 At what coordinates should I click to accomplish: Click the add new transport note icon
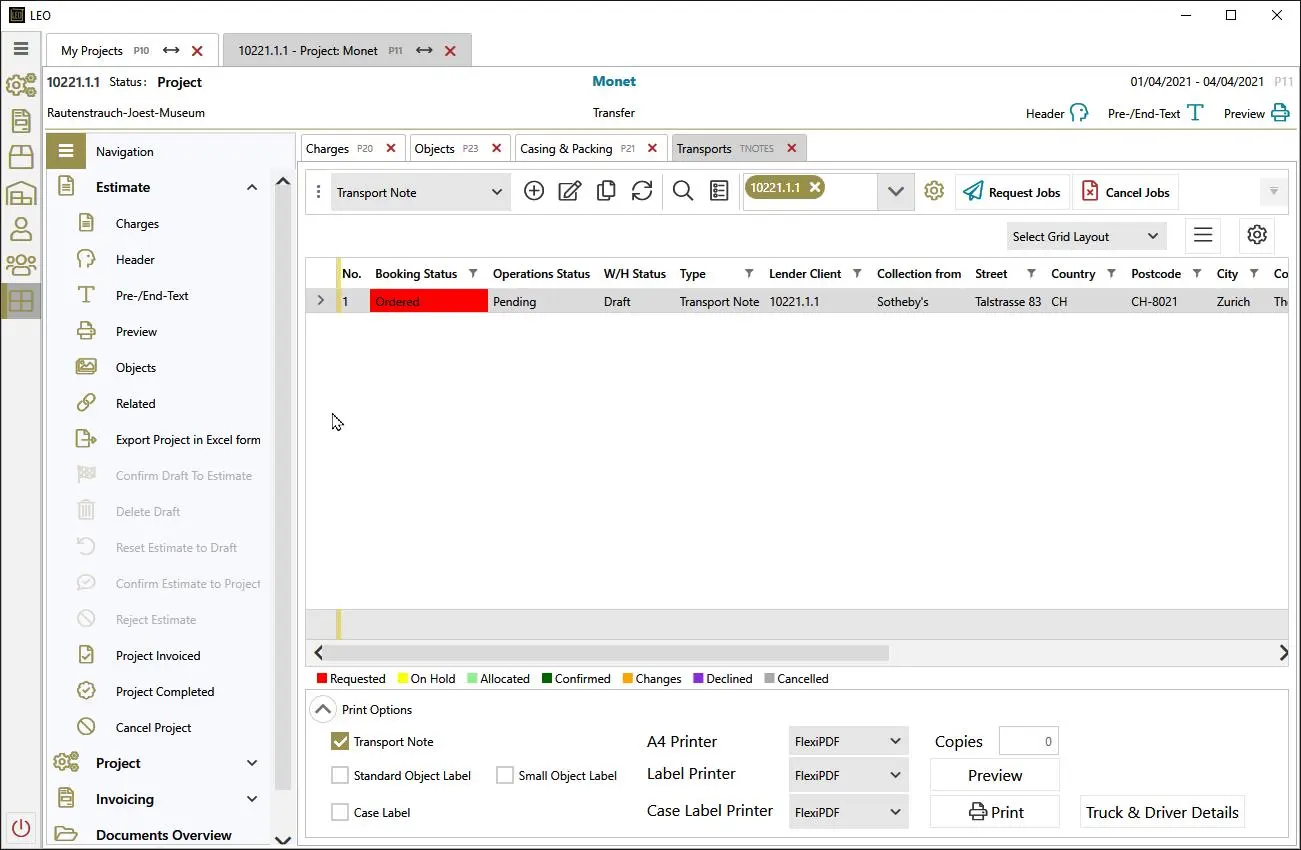(x=534, y=191)
